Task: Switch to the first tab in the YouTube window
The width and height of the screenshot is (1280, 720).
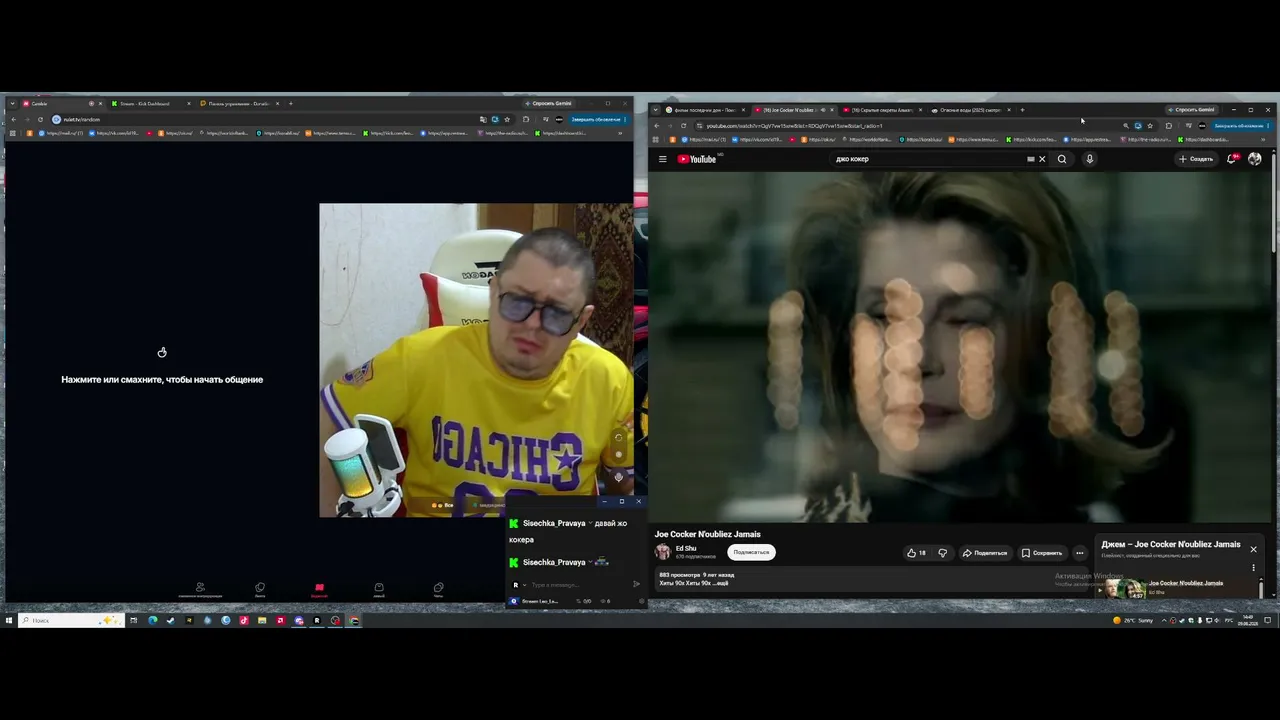Action: click(702, 110)
